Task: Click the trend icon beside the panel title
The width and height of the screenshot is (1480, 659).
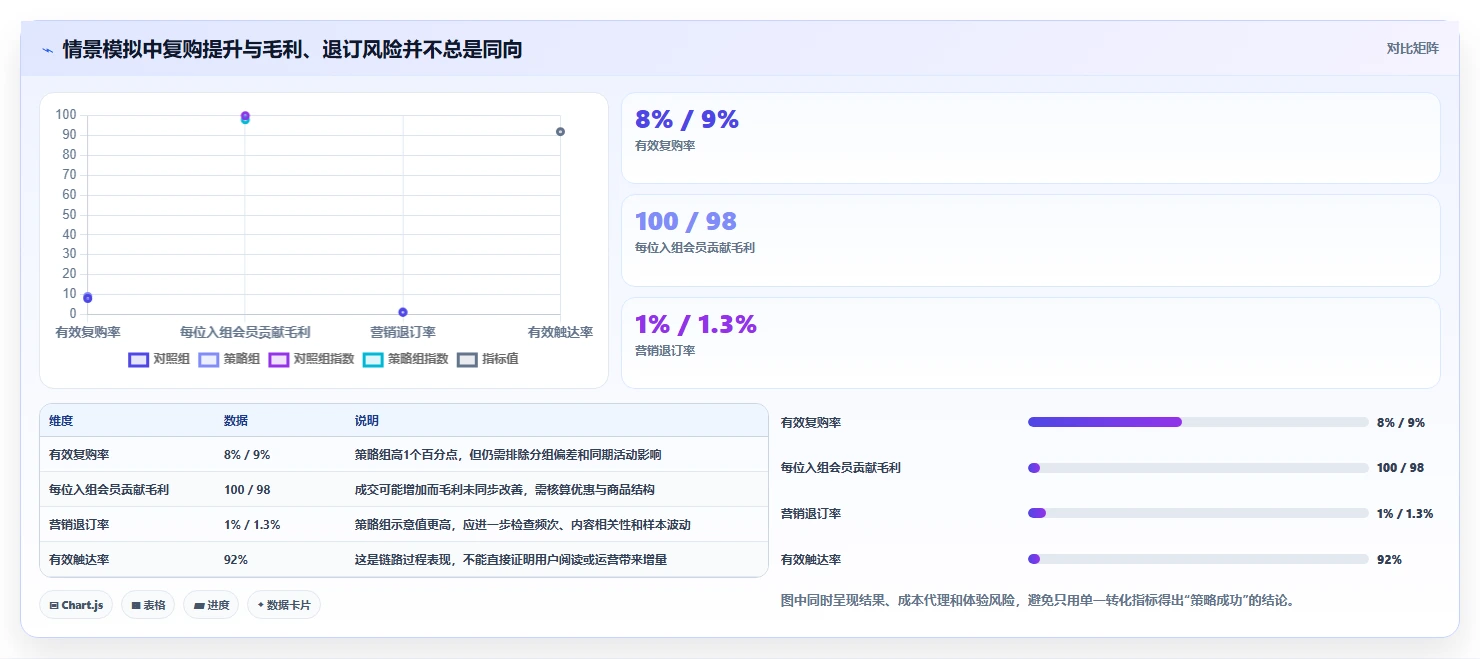Action: click(x=47, y=49)
